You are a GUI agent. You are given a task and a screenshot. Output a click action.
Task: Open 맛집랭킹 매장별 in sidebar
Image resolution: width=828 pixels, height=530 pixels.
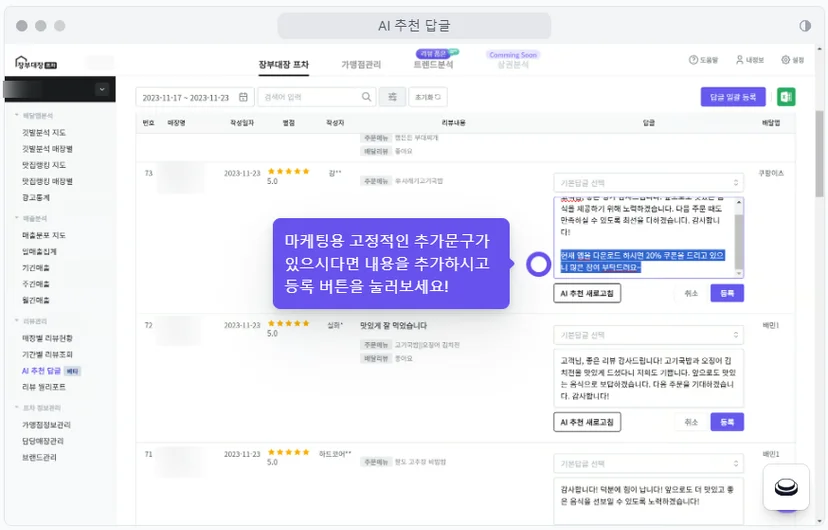[47, 182]
